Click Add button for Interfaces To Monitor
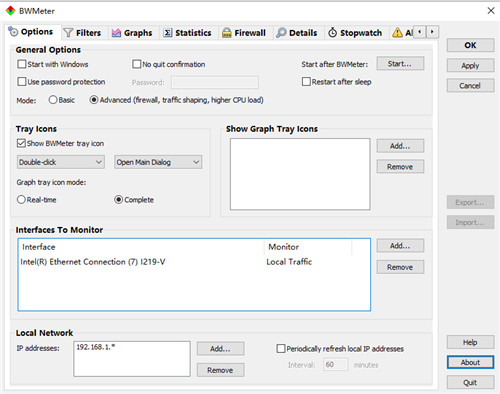This screenshot has width=500, height=394. 400,246
